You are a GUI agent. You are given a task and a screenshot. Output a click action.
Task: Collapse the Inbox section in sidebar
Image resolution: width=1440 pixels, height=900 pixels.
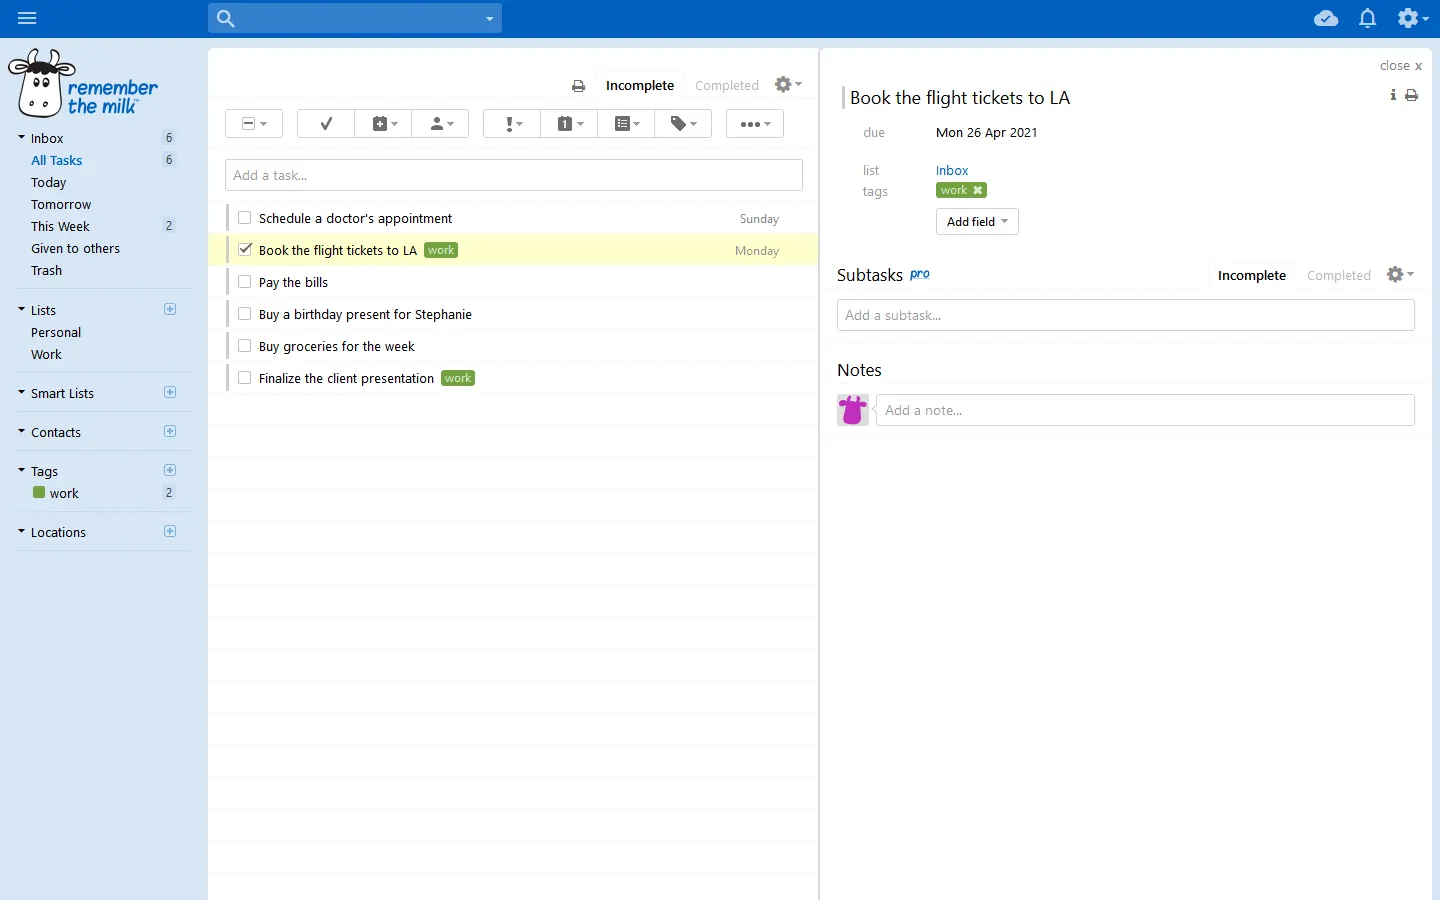21,137
